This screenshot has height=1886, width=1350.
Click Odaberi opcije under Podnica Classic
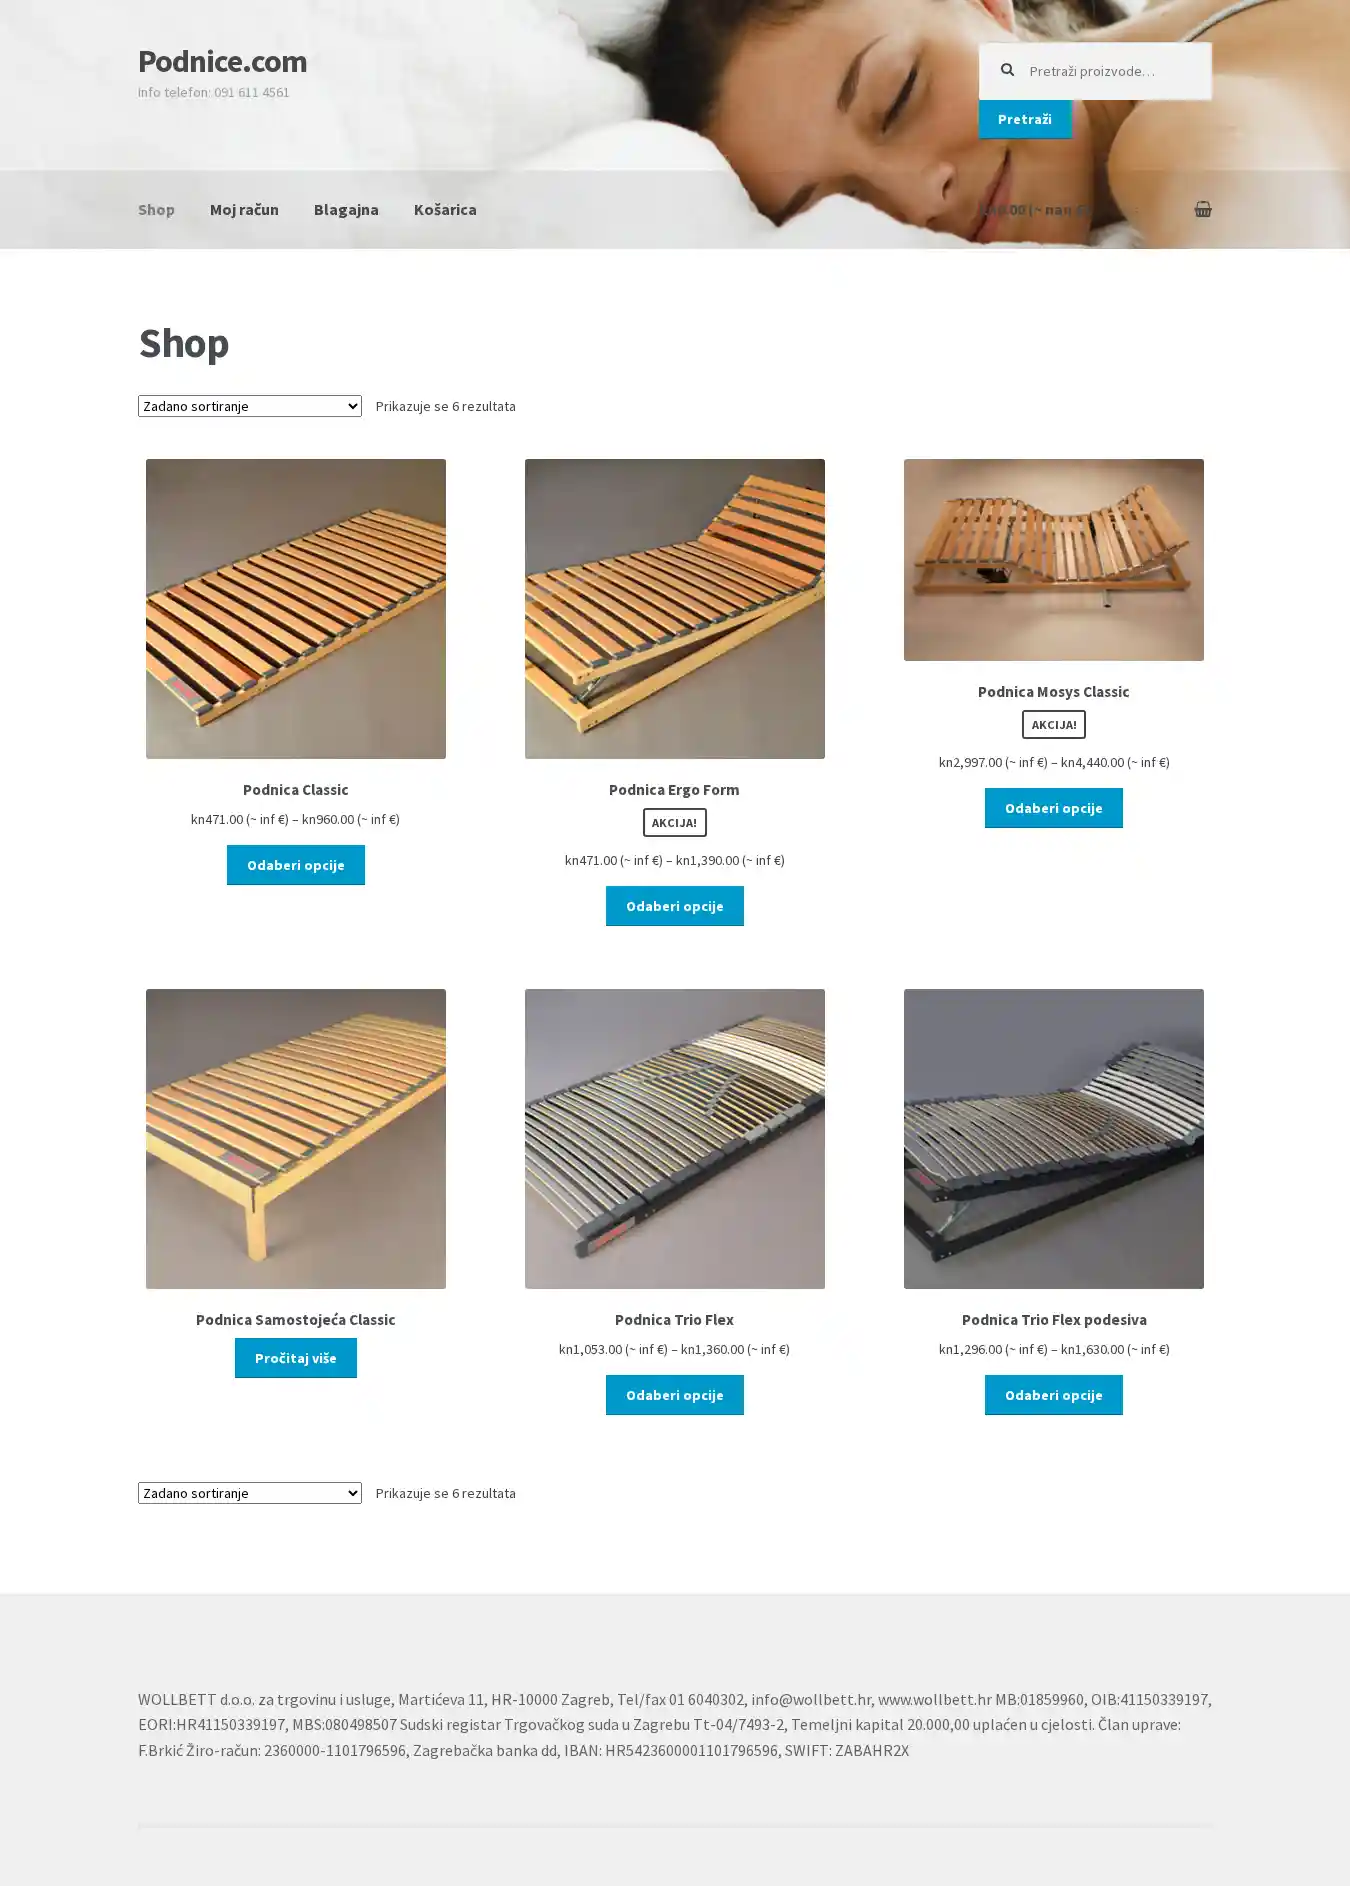point(296,865)
